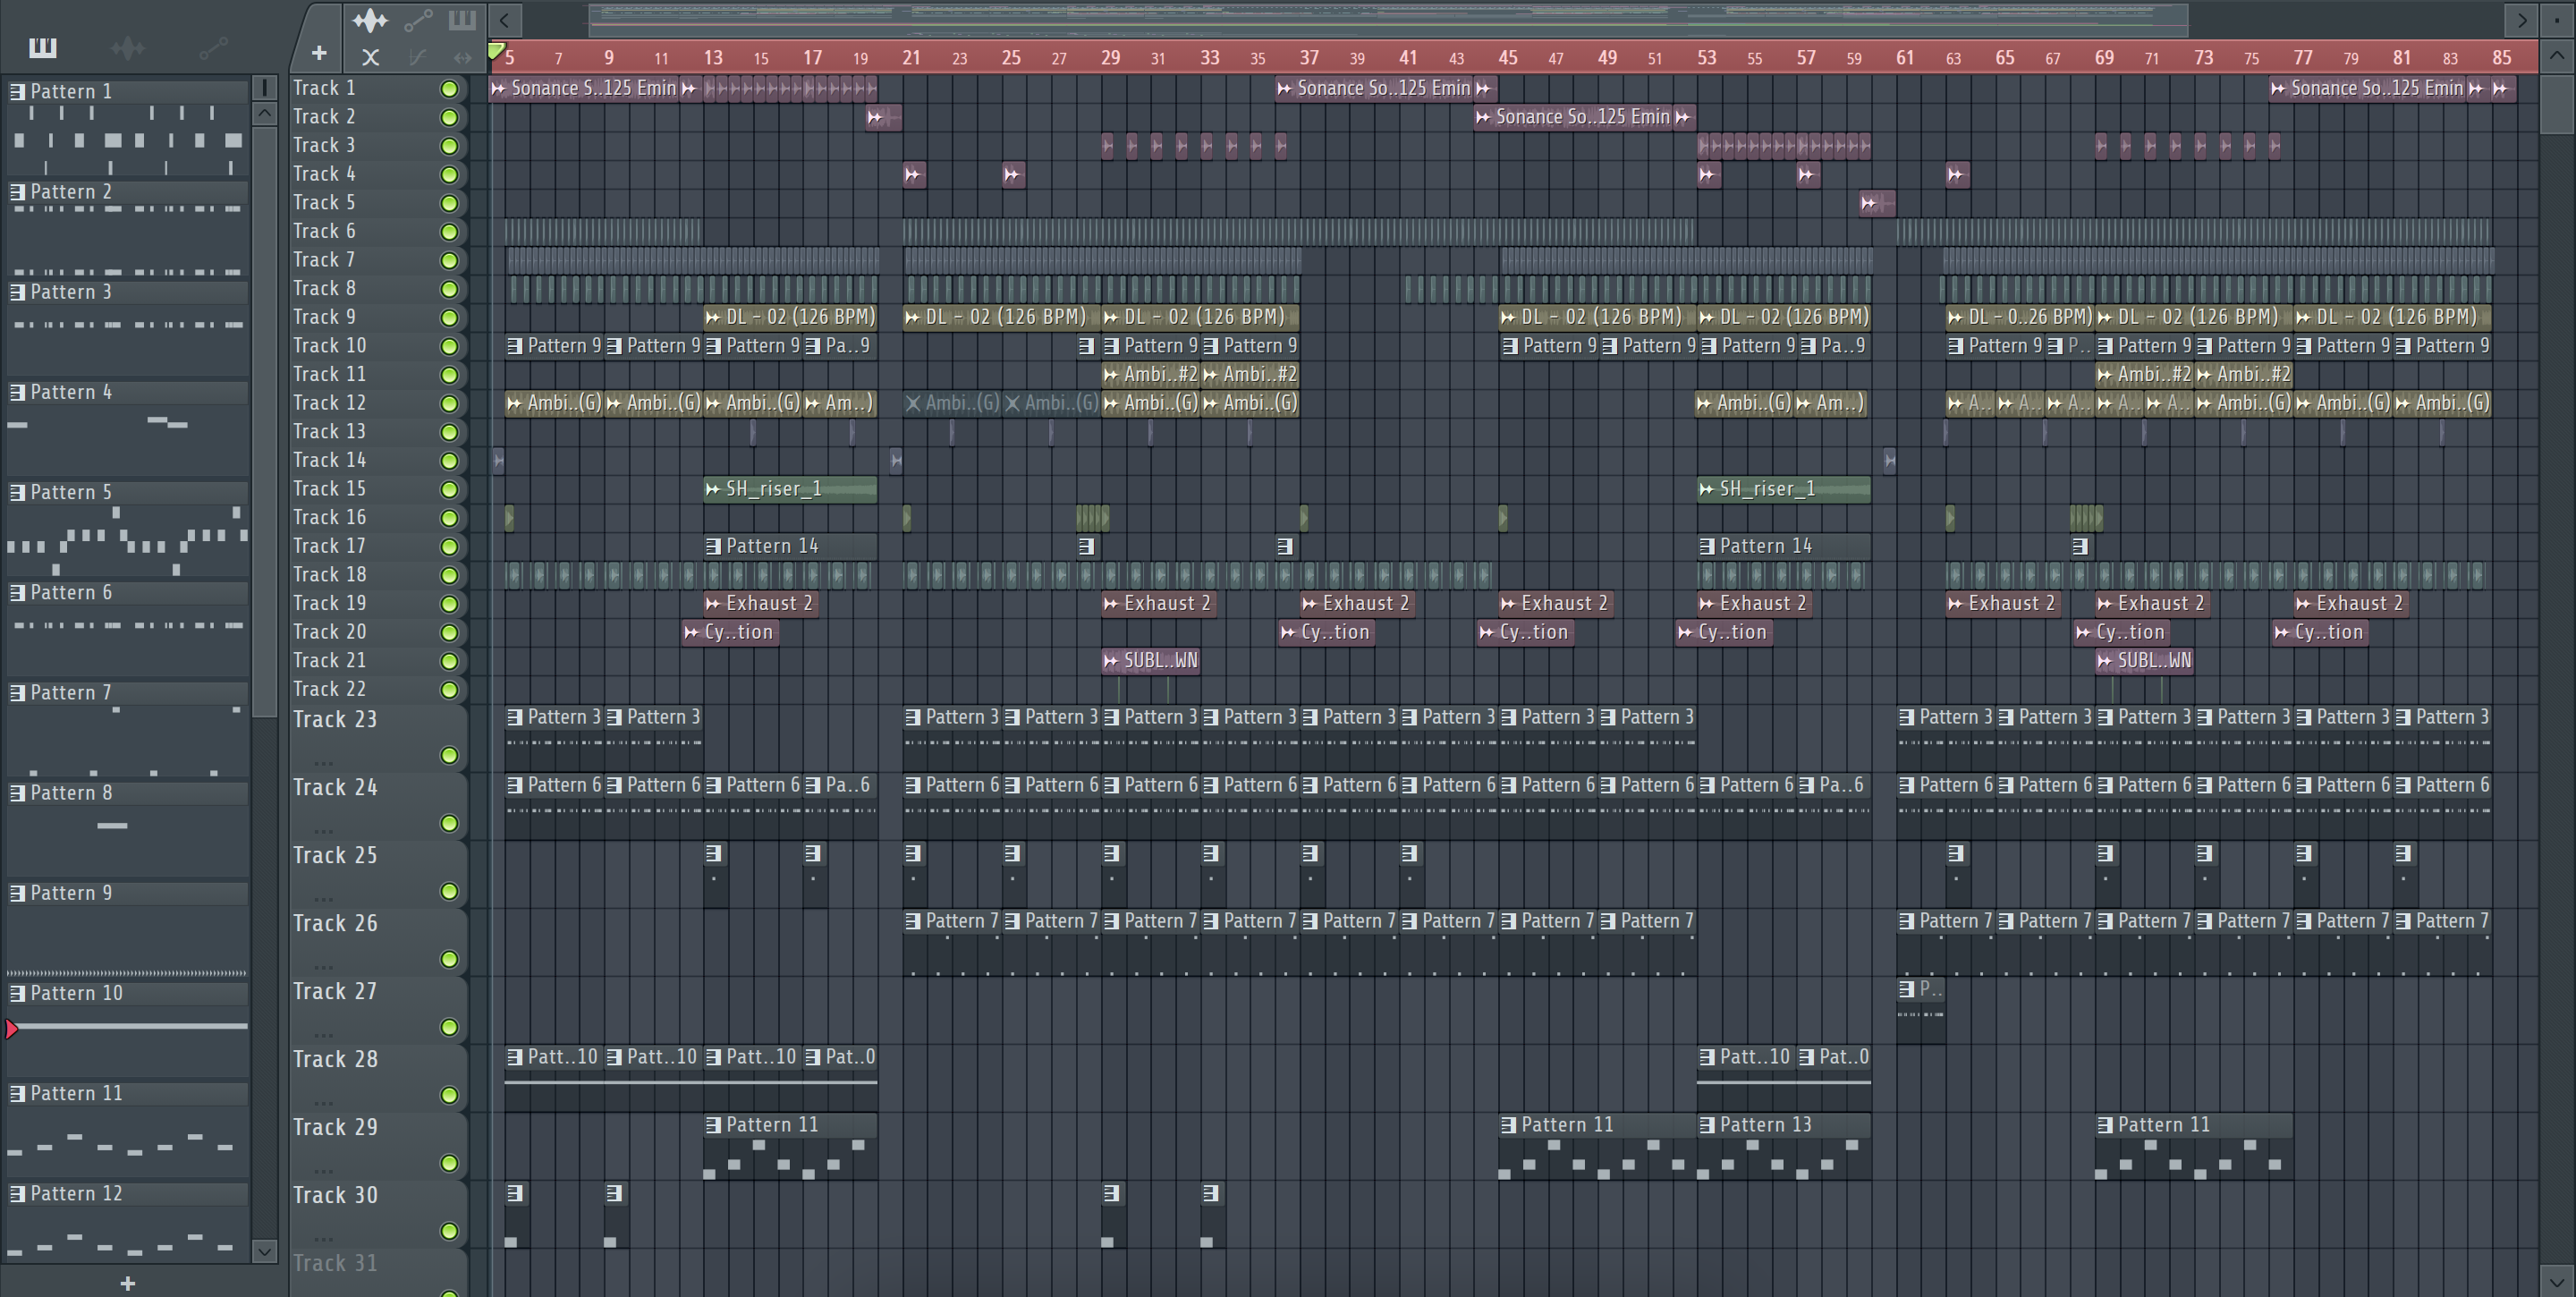Select Pattern 14 clip at bar 13
The image size is (2576, 1297).
pyautogui.click(x=790, y=546)
